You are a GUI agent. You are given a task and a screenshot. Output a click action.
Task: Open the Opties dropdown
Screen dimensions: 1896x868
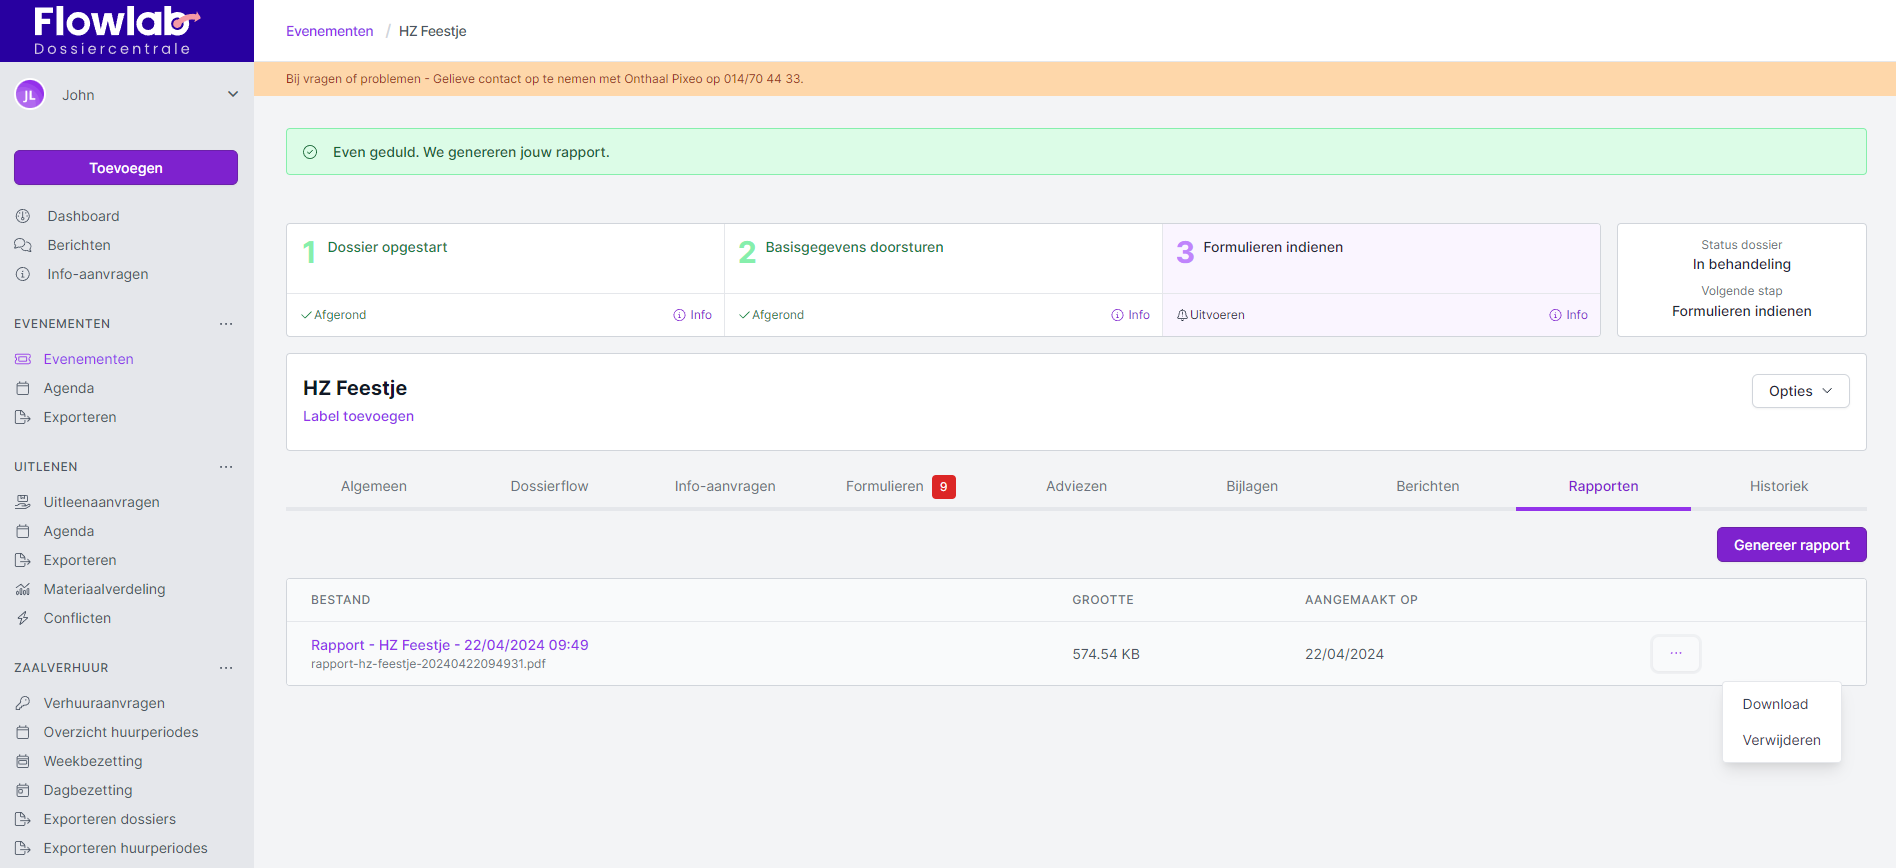[x=1800, y=391]
